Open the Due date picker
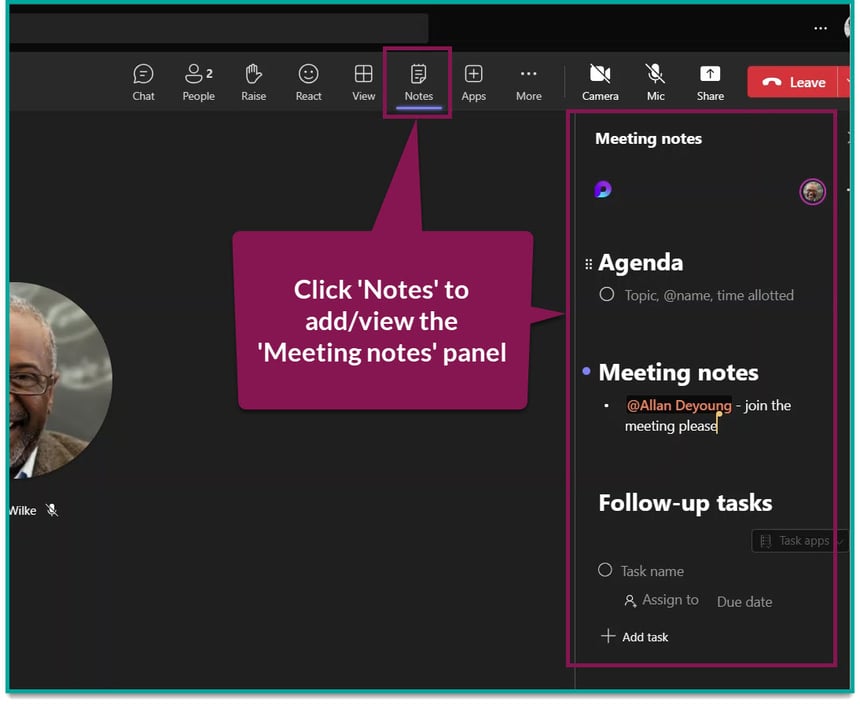Screen dimensions: 860x705 pos(744,601)
